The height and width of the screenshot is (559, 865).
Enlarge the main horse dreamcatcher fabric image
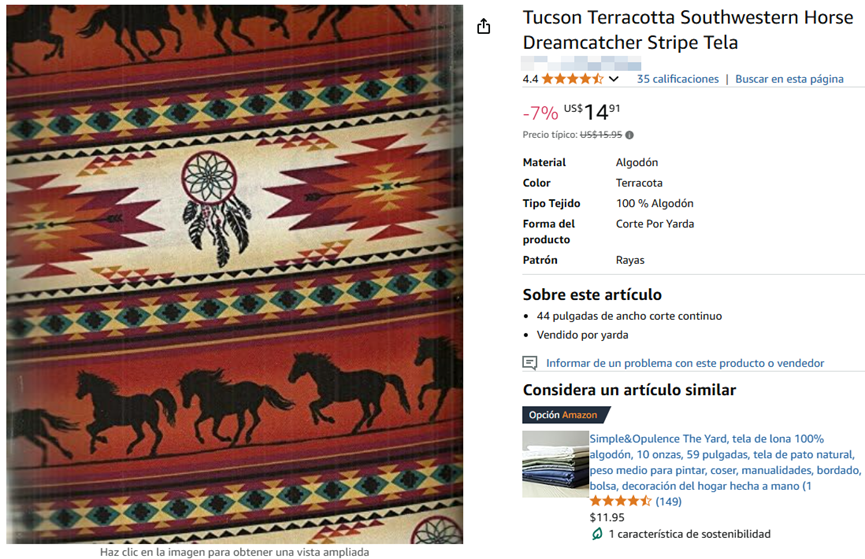[234, 274]
